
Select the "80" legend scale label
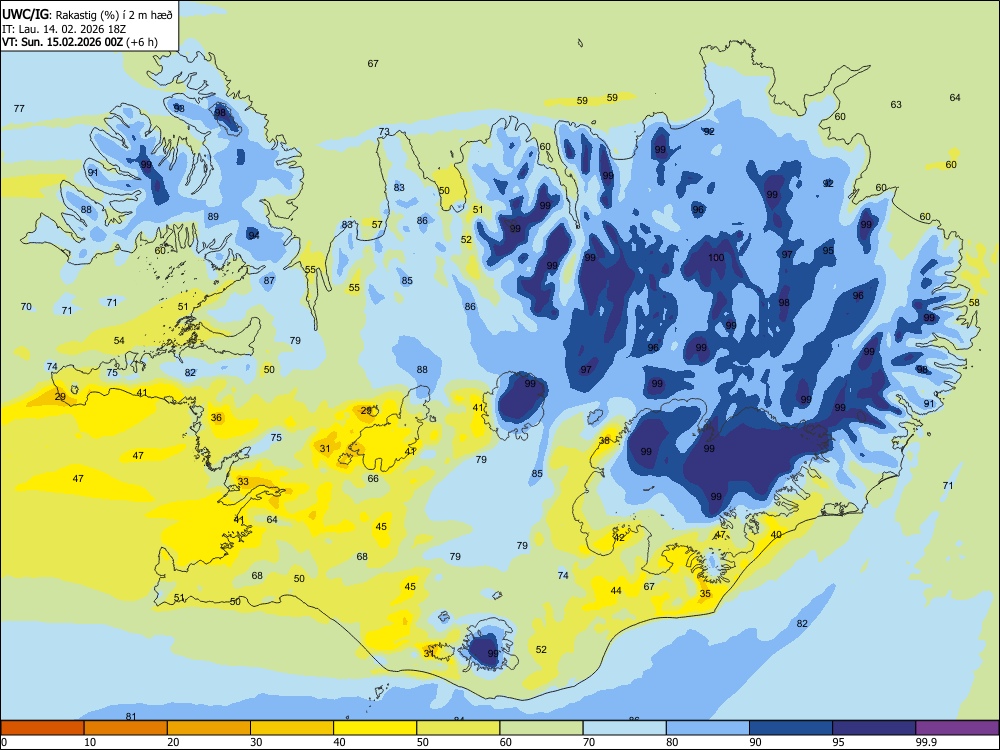(x=672, y=742)
